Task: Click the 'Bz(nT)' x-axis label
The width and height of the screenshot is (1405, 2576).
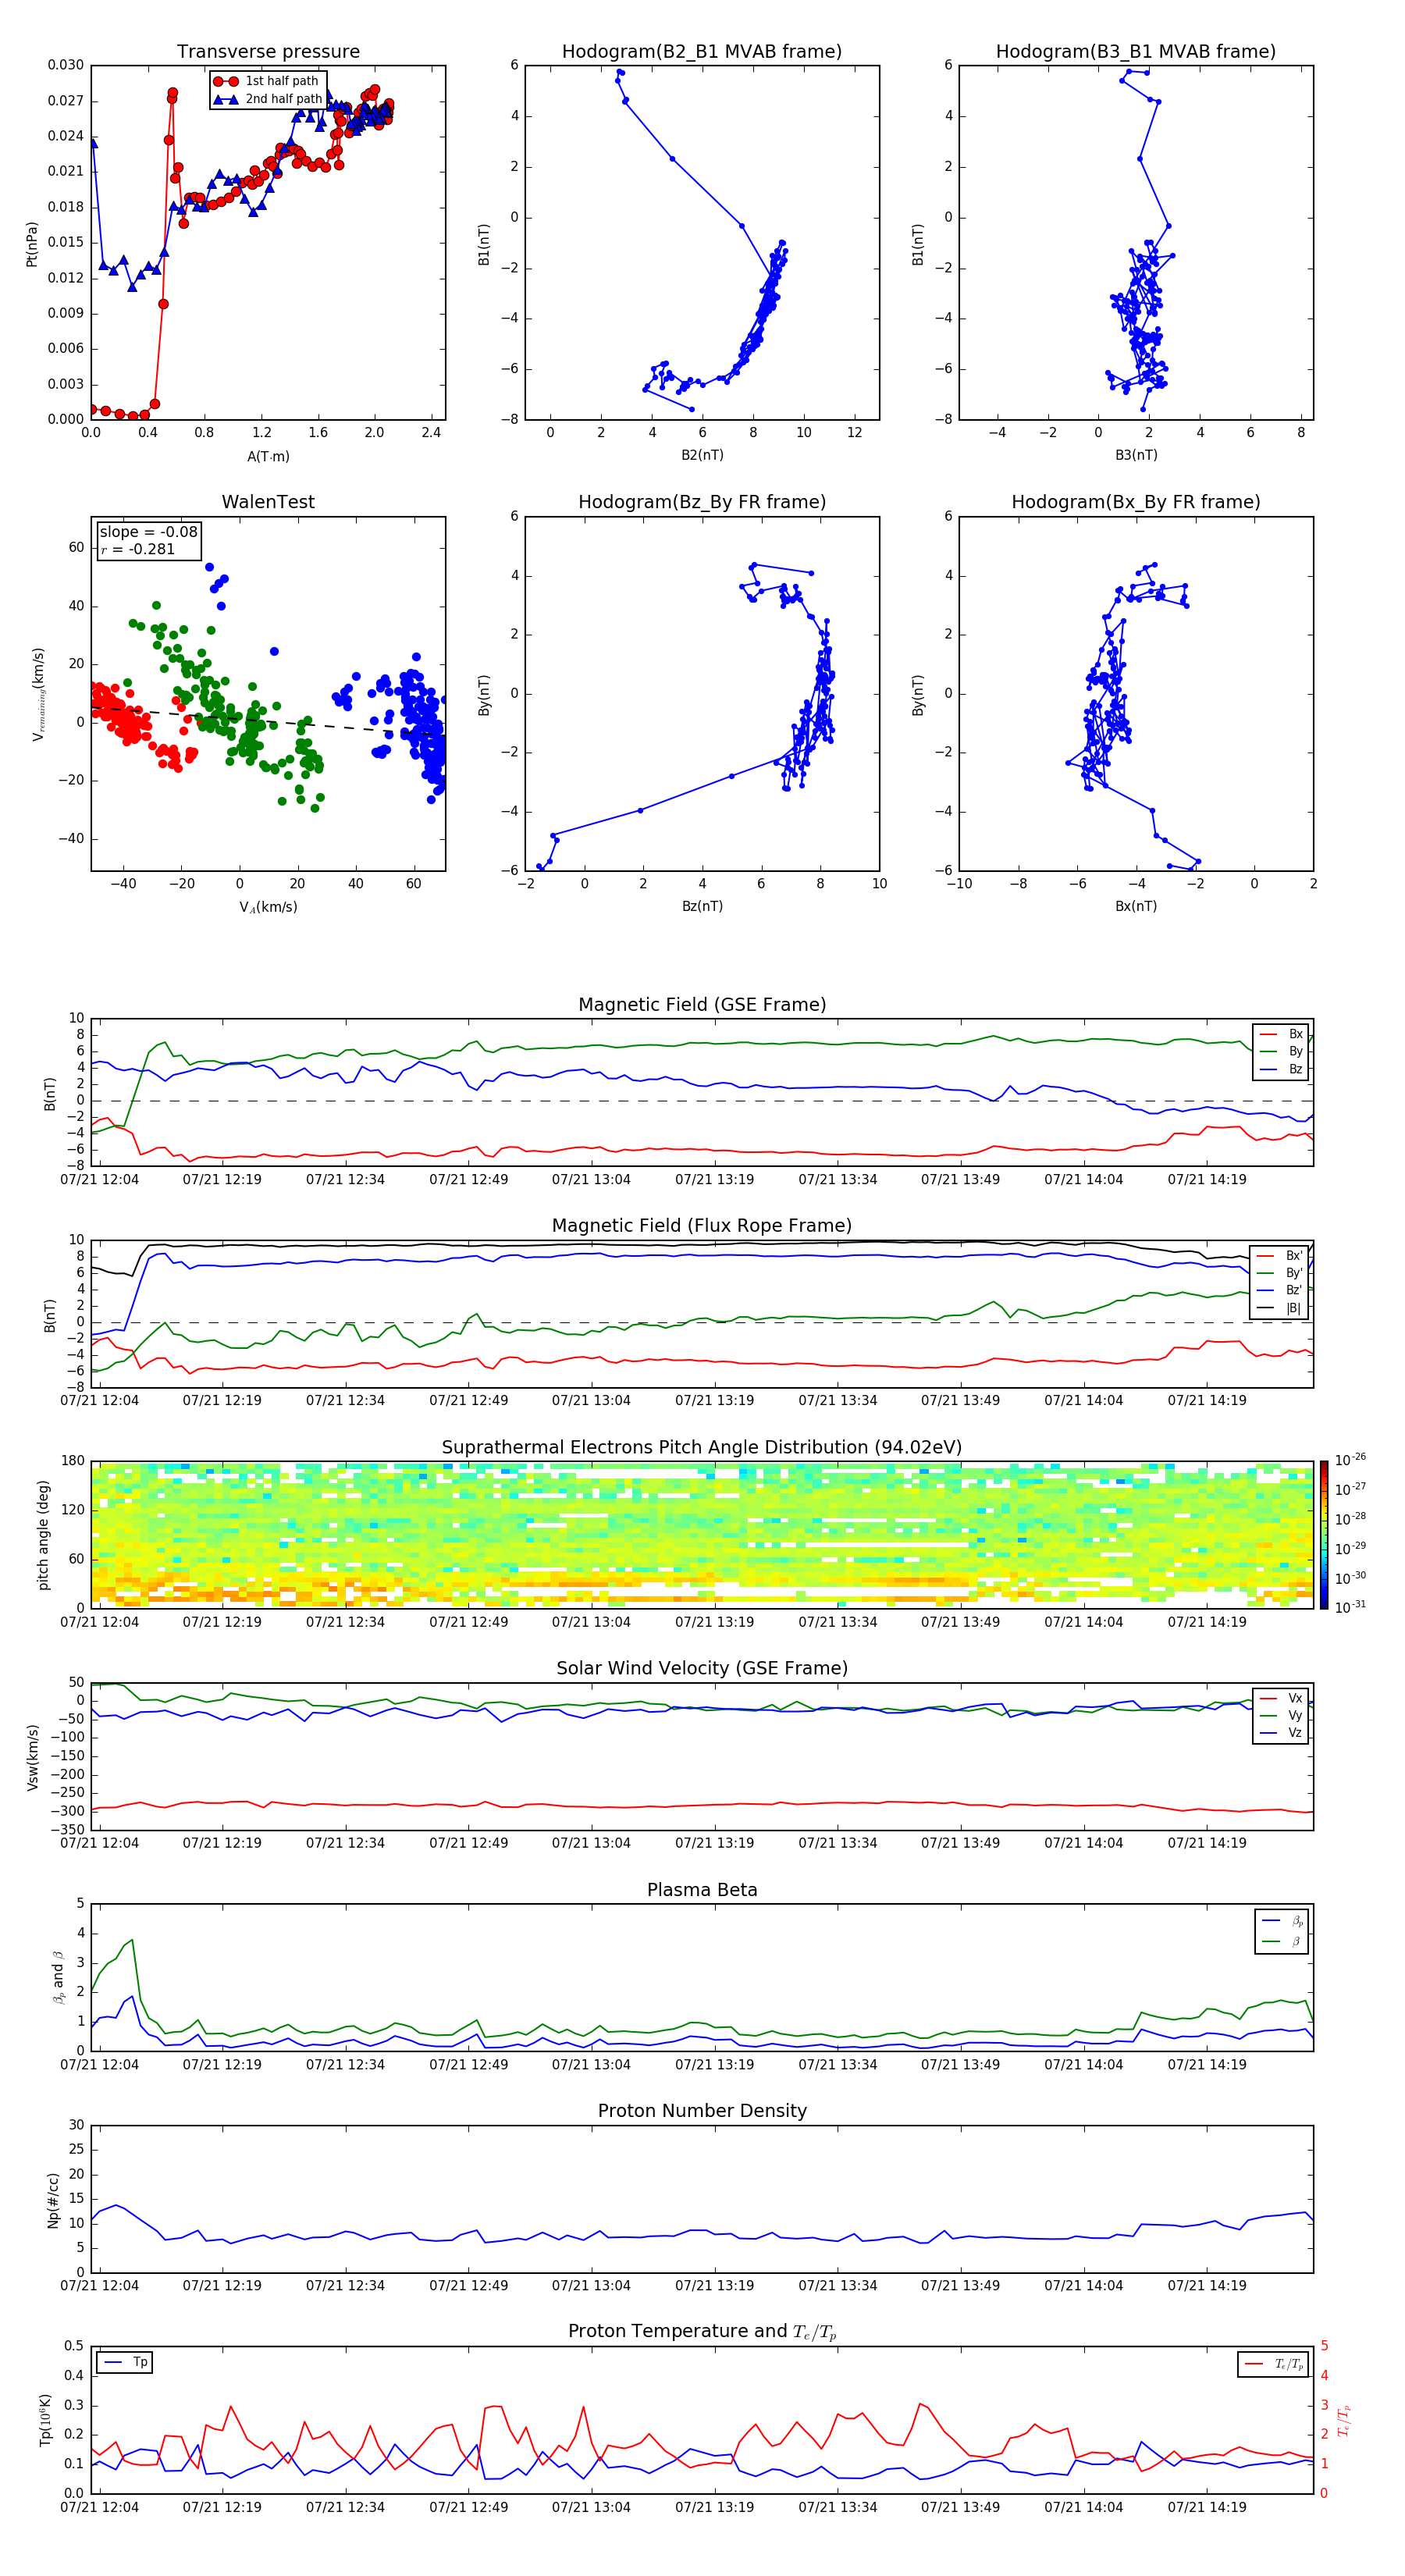Action: click(x=702, y=906)
